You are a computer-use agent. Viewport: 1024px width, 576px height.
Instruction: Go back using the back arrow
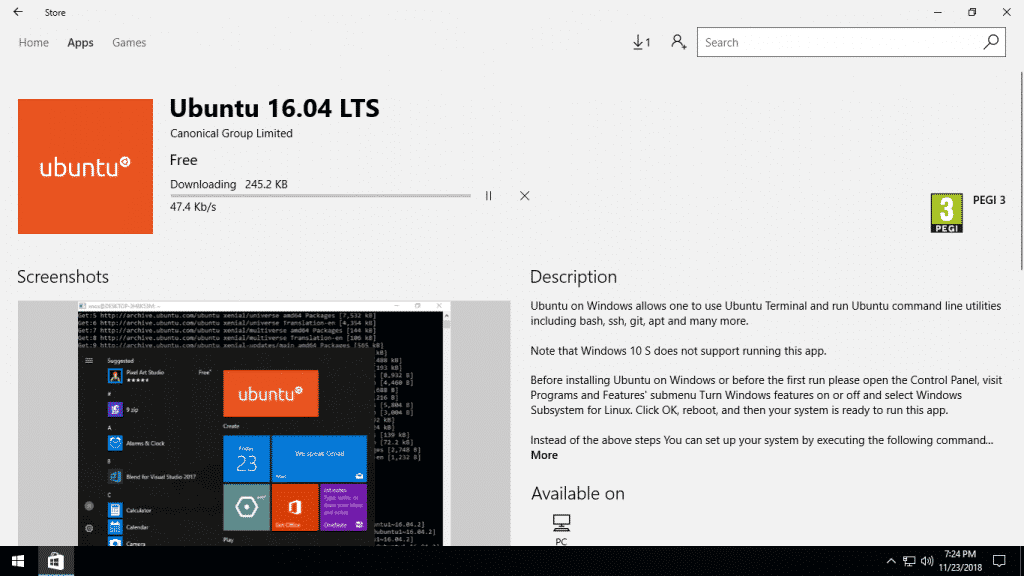(x=15, y=12)
